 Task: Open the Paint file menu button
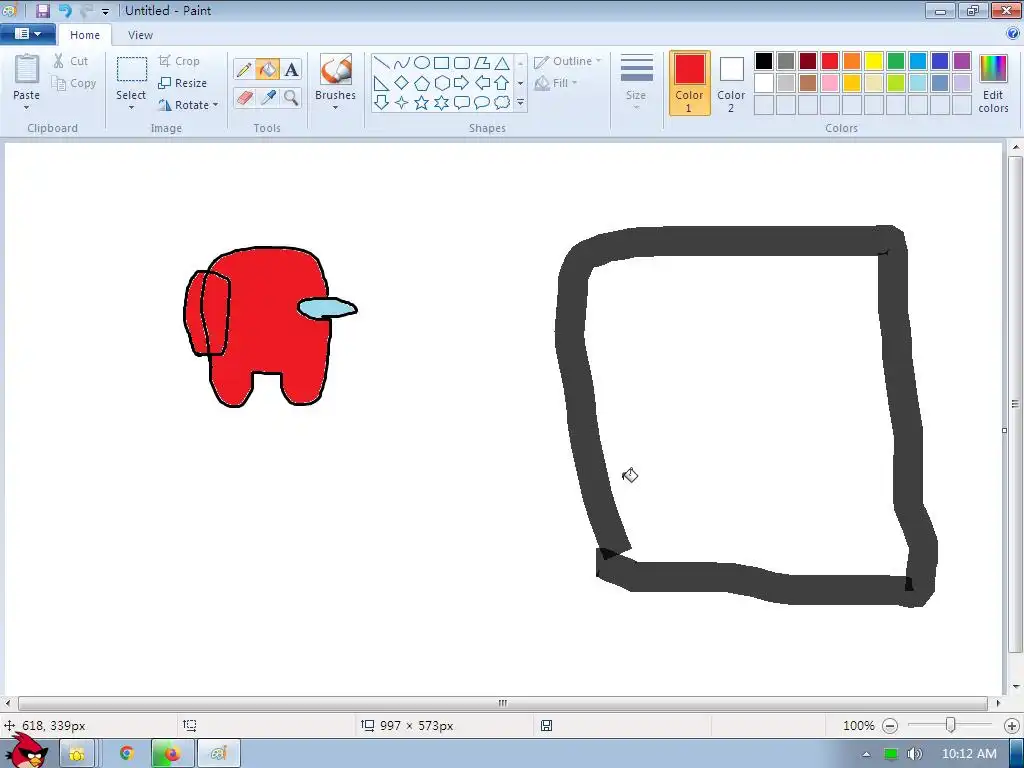(x=27, y=34)
